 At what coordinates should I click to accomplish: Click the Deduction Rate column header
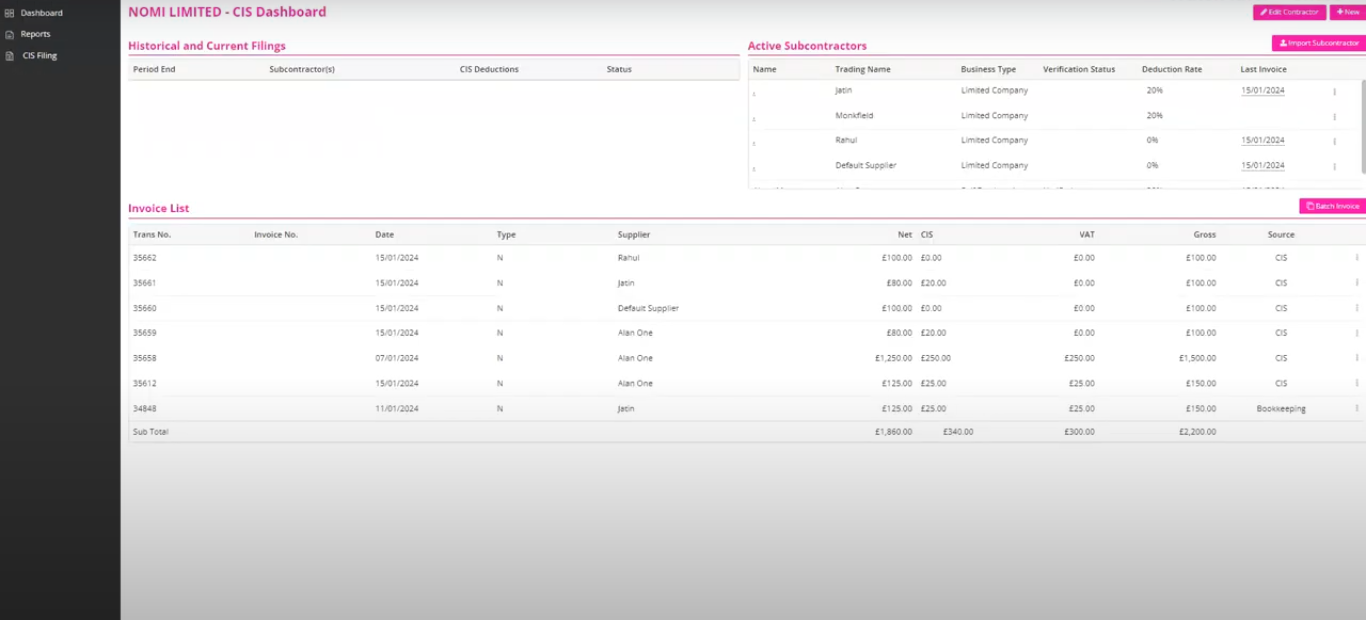tap(1172, 69)
